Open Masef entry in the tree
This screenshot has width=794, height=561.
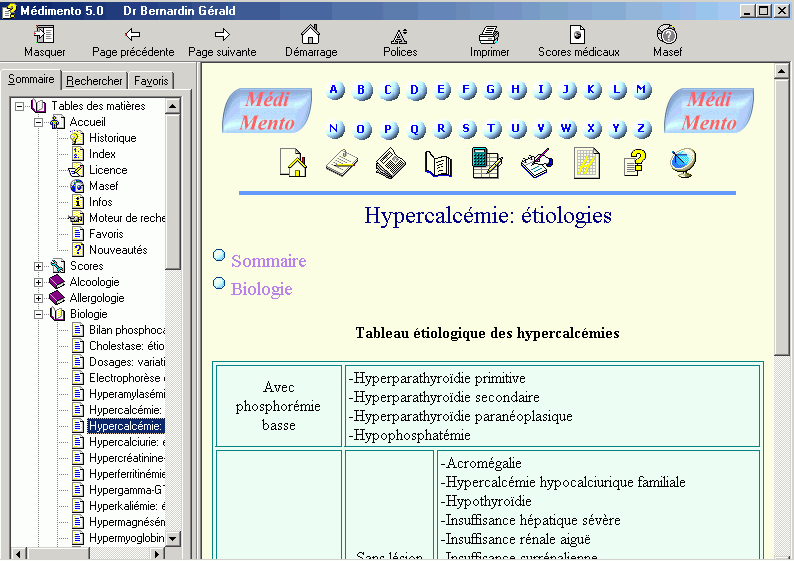103,186
